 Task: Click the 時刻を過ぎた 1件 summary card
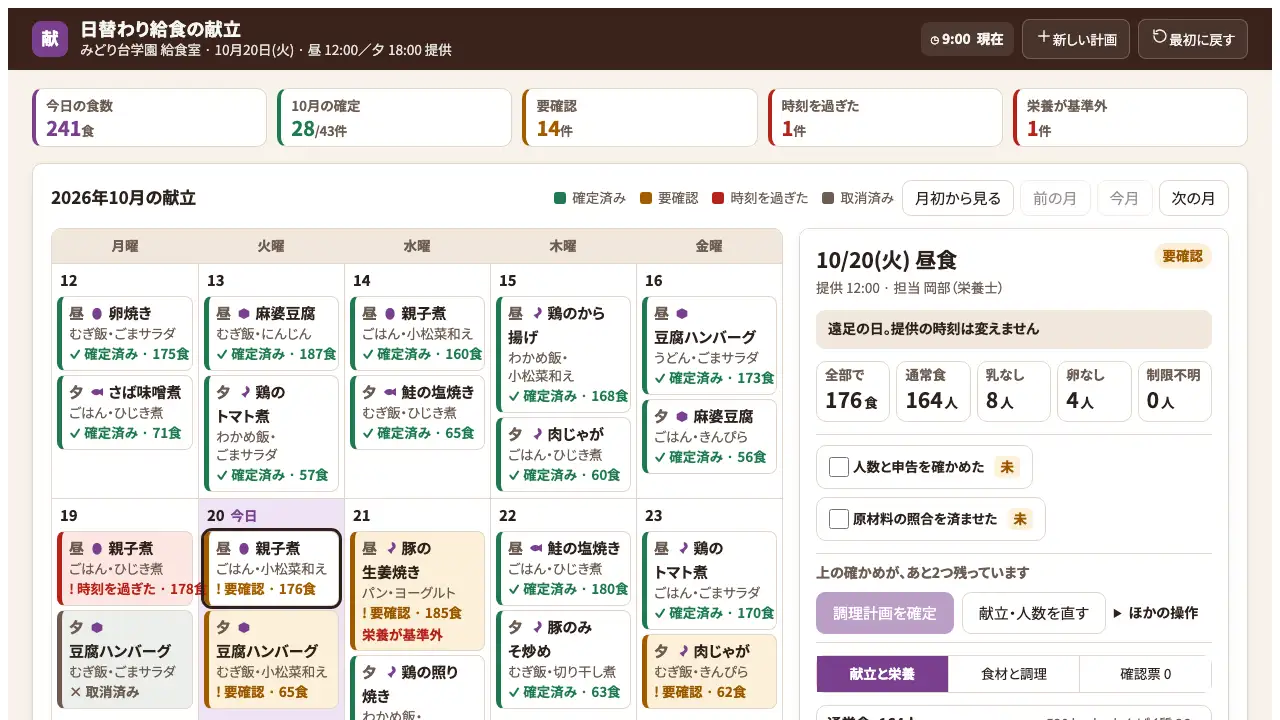pyautogui.click(x=885, y=118)
